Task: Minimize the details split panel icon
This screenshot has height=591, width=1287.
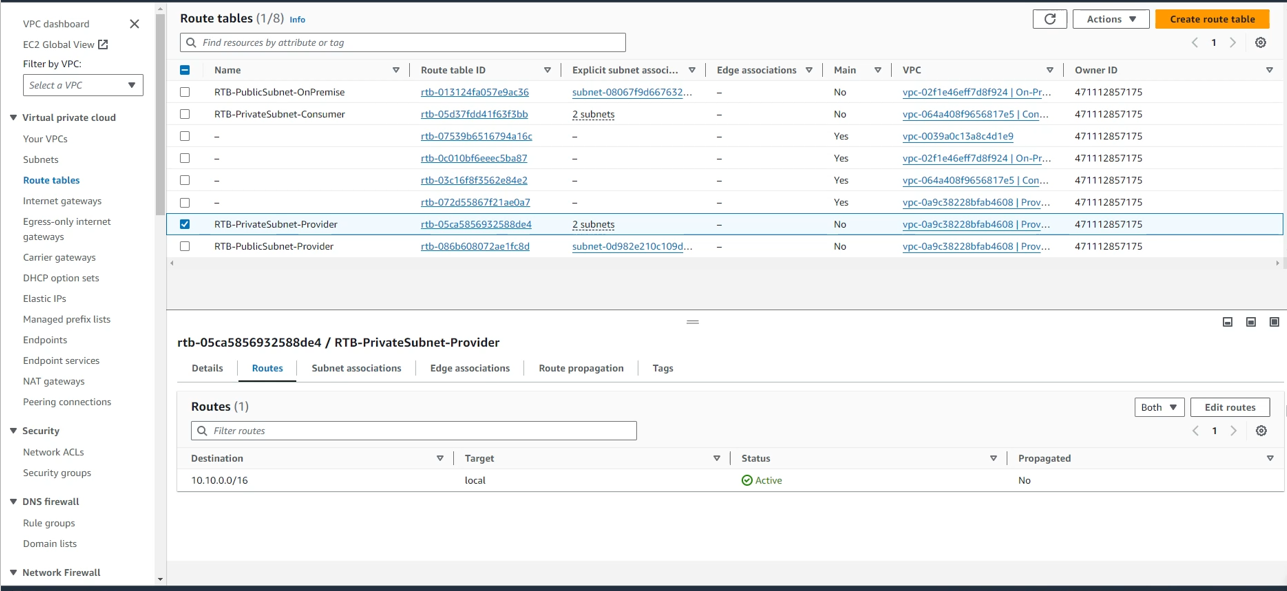Action: 1227,322
